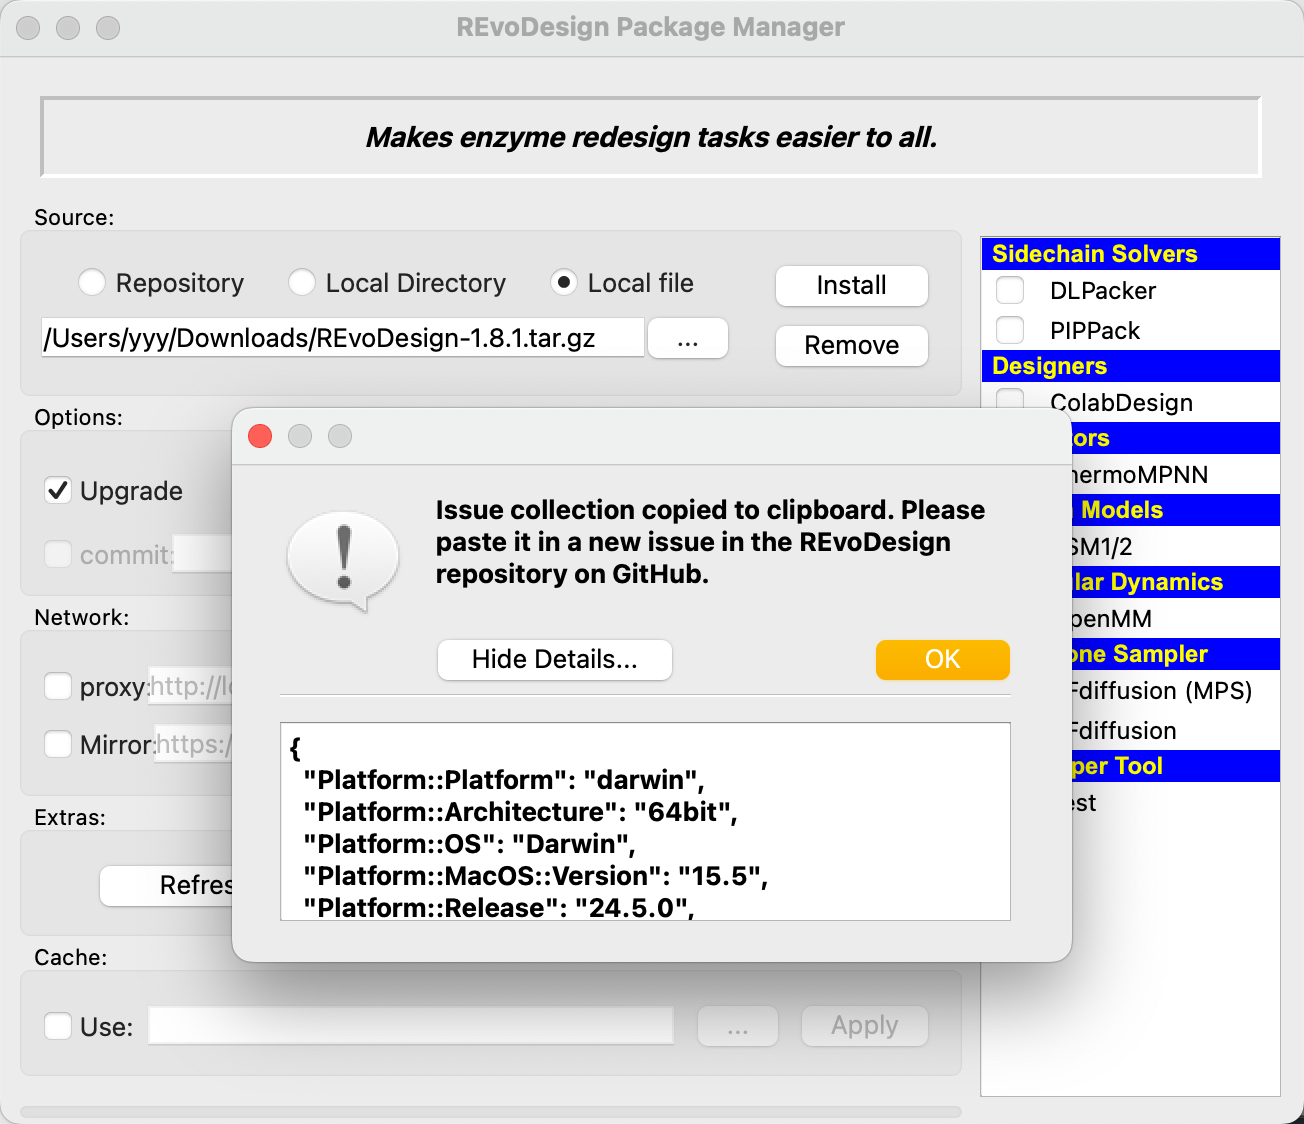The height and width of the screenshot is (1124, 1304).
Task: Check the ColabDesign checkbox
Action: [1010, 400]
